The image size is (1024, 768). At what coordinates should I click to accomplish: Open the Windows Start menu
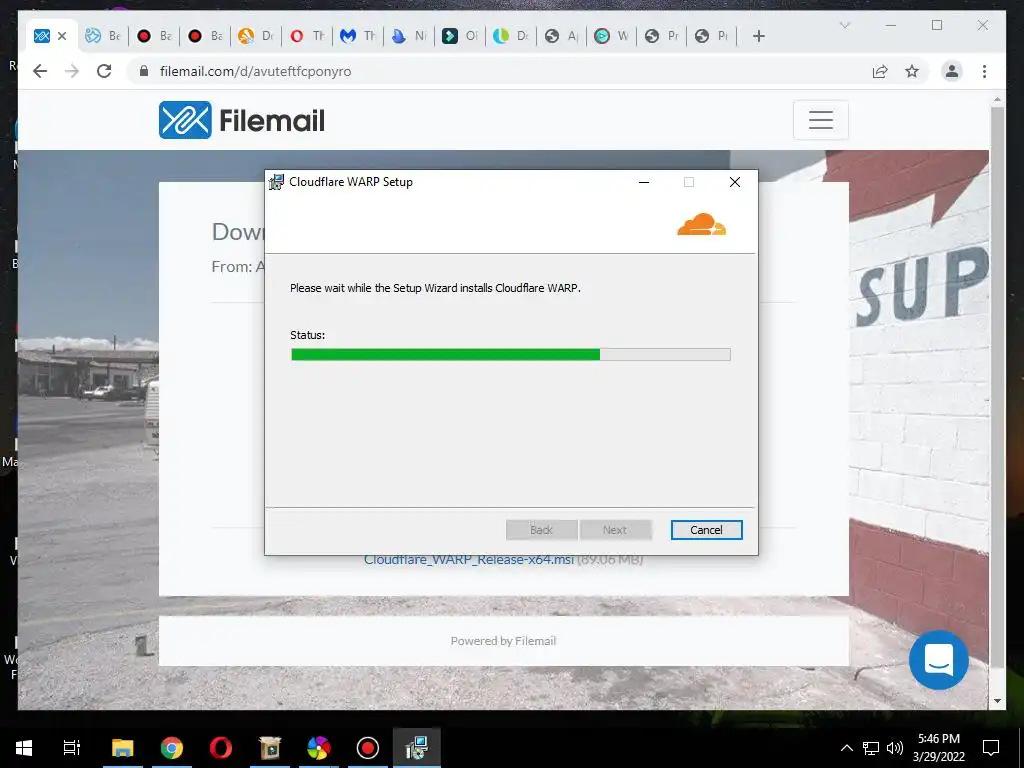tap(24, 748)
